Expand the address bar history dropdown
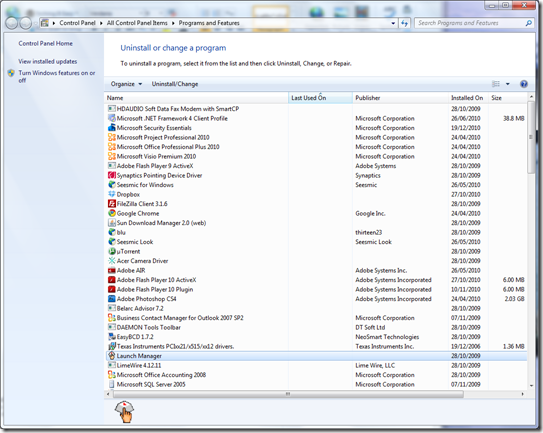Image resolution: width=543 pixels, height=433 pixels. [393, 23]
